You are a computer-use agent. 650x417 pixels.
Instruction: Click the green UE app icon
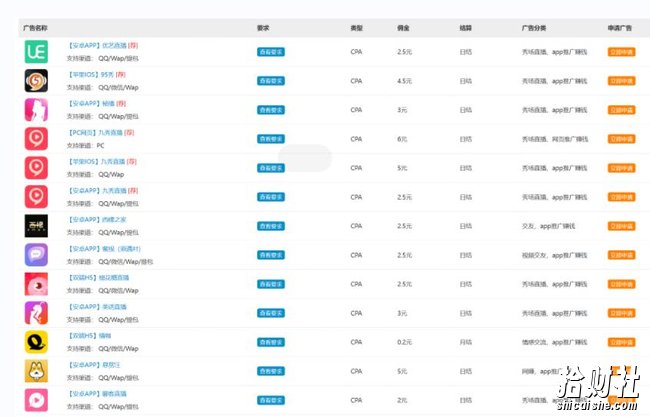point(36,52)
